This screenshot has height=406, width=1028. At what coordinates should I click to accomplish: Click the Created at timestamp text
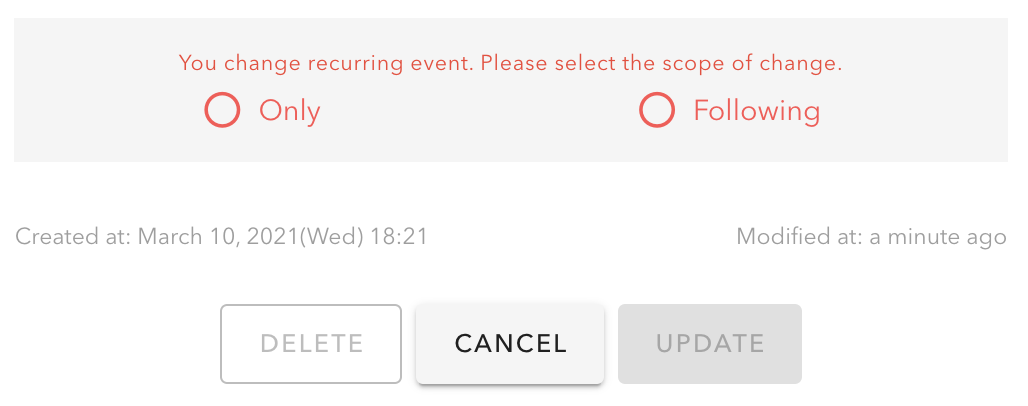pyautogui.click(x=222, y=237)
